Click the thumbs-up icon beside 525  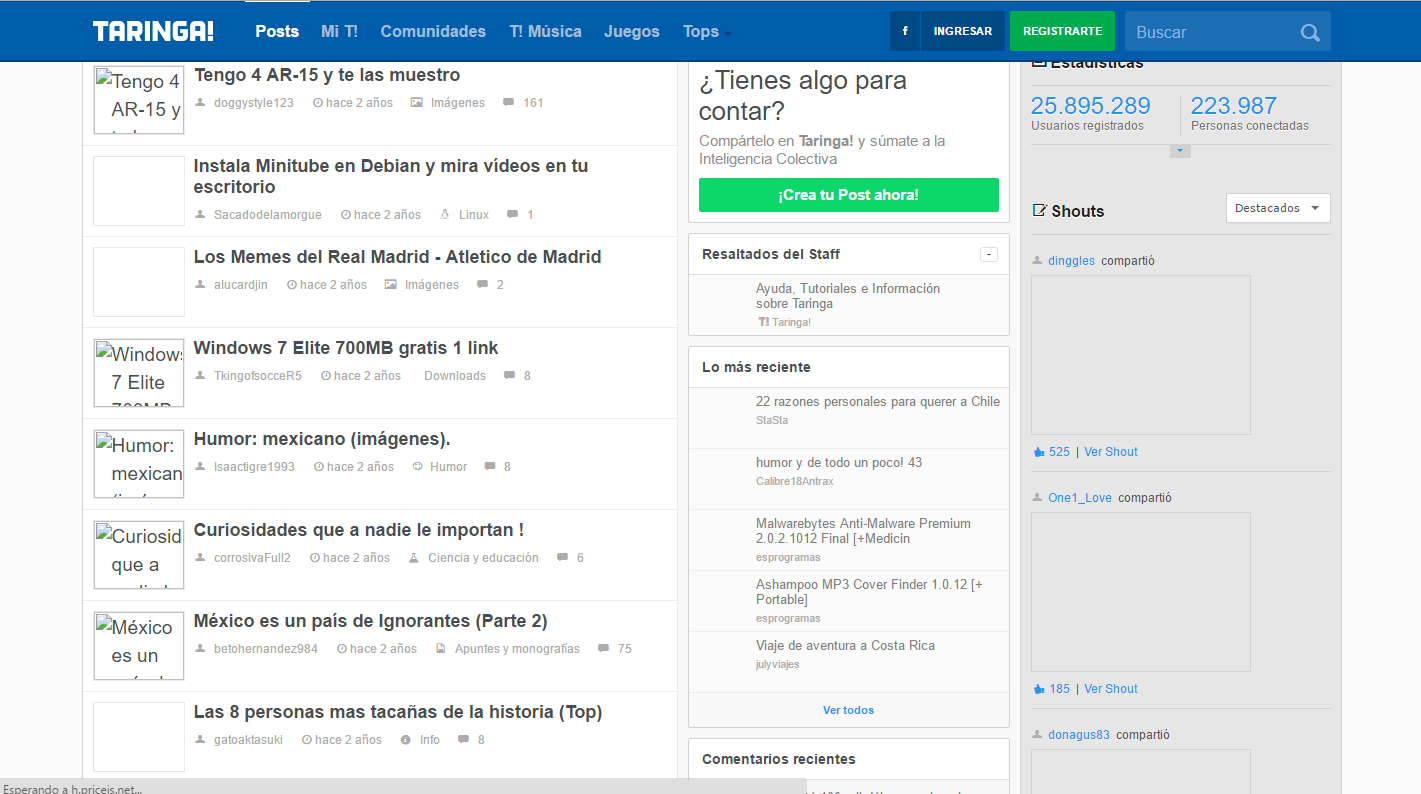pyautogui.click(x=1038, y=452)
